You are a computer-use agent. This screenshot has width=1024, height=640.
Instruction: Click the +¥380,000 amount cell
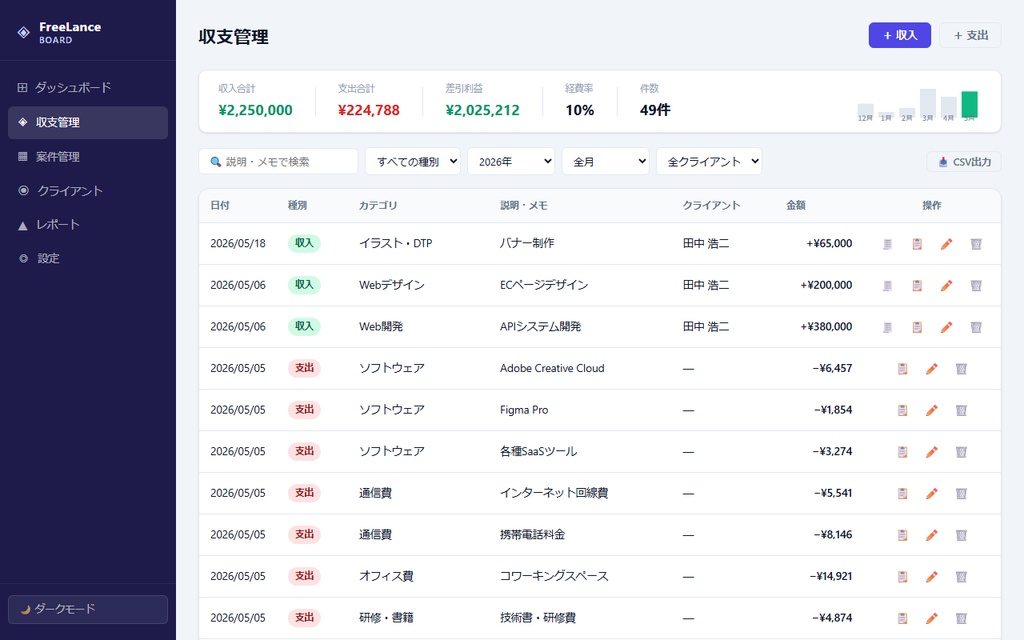click(826, 327)
